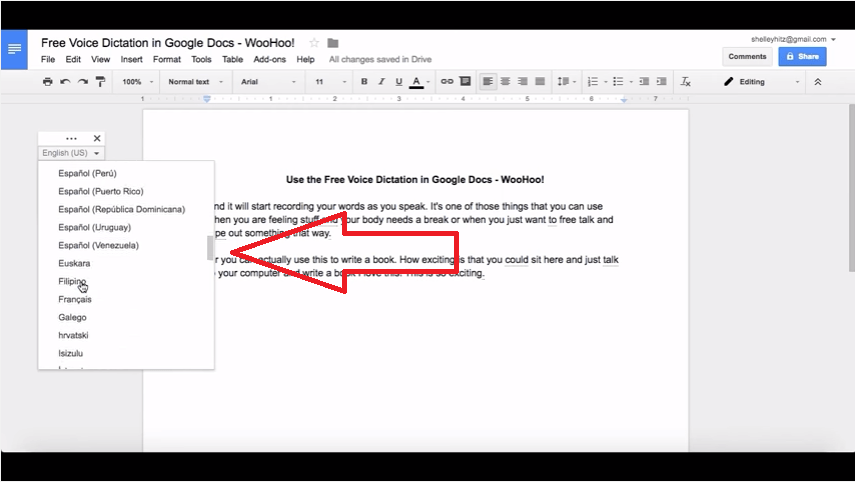Image resolution: width=855 pixels, height=482 pixels.
Task: Close the voice typing language panel
Action: (97, 138)
